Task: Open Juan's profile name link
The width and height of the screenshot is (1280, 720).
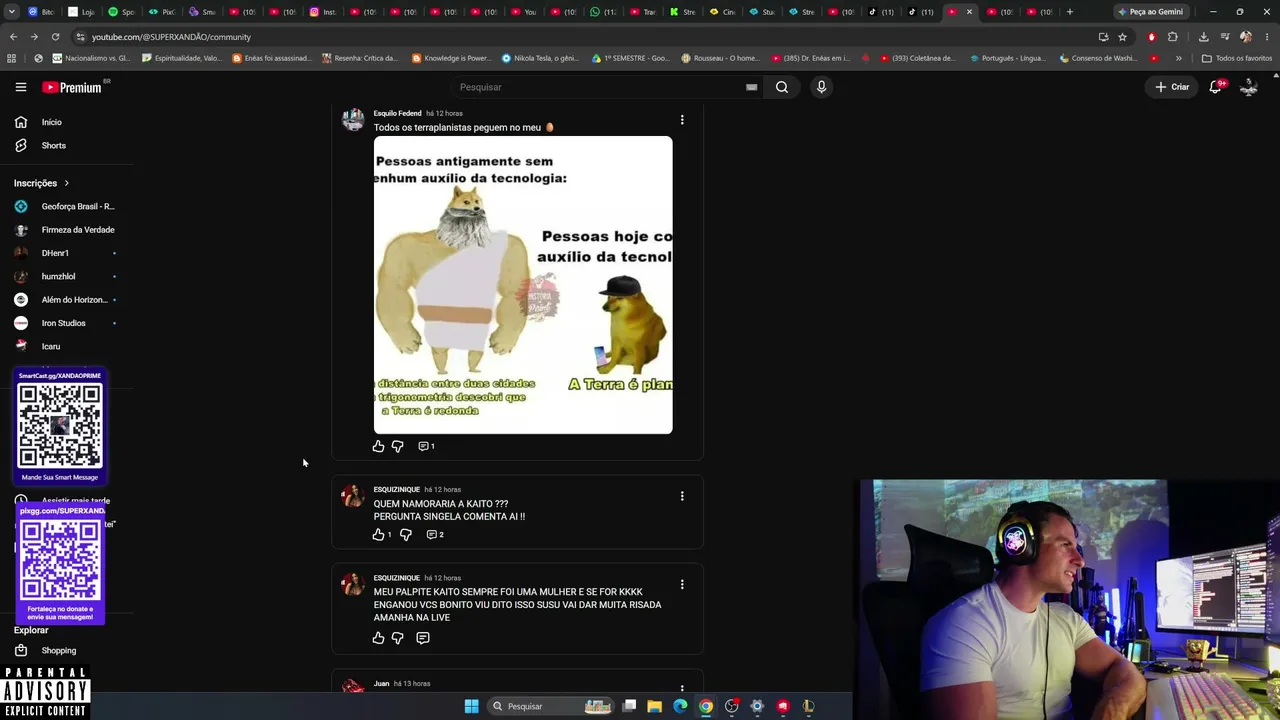Action: tap(381, 684)
